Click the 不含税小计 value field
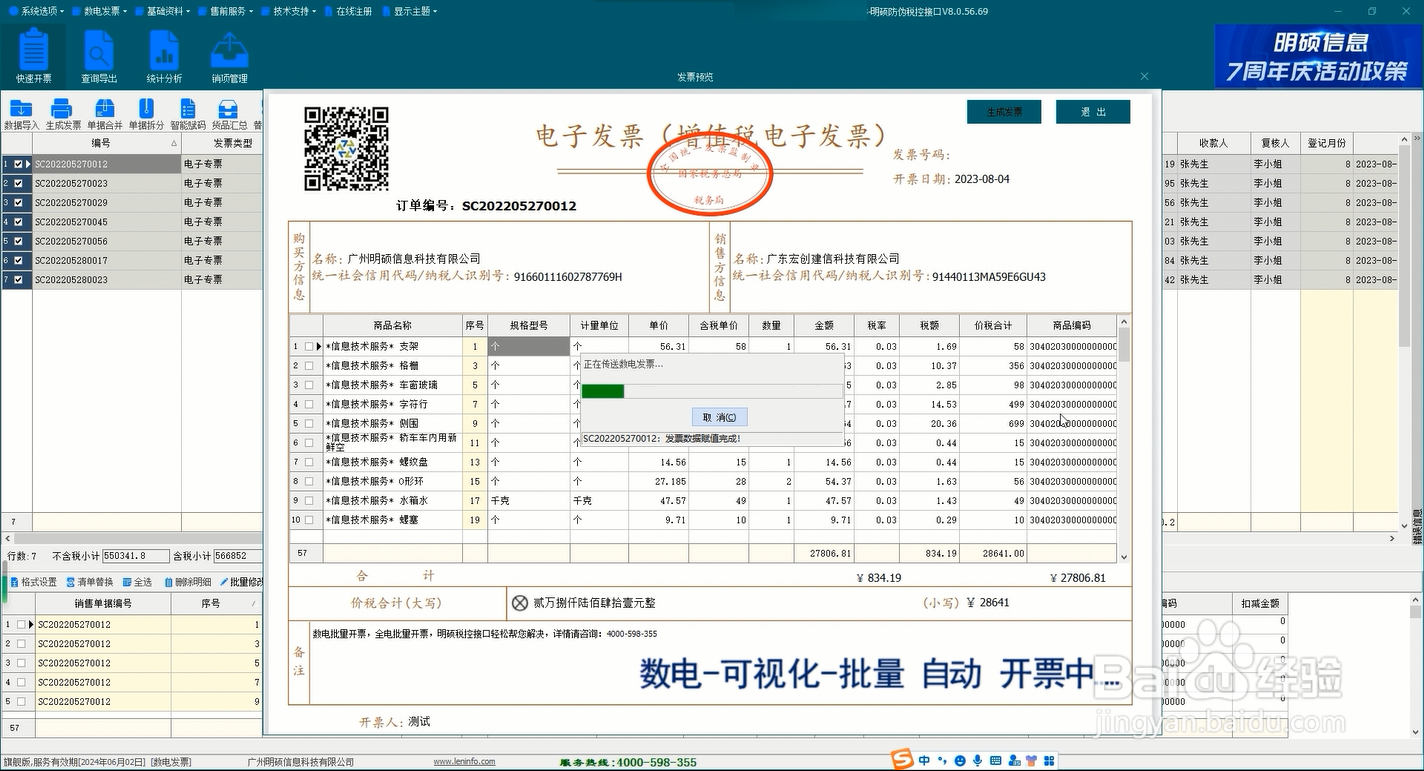Image resolution: width=1424 pixels, height=771 pixels. tap(137, 556)
